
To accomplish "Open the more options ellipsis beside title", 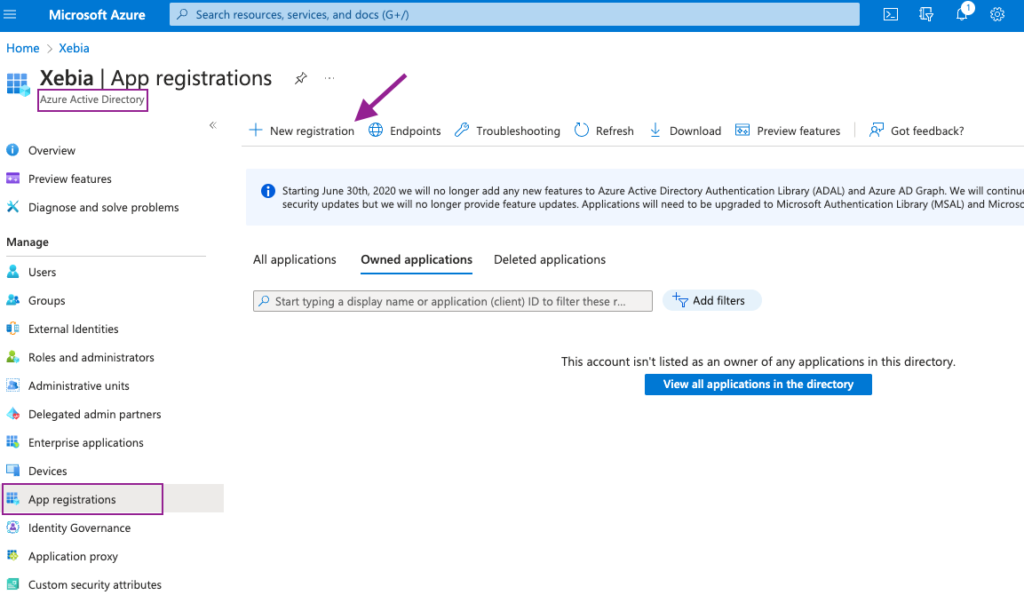I will 329,78.
